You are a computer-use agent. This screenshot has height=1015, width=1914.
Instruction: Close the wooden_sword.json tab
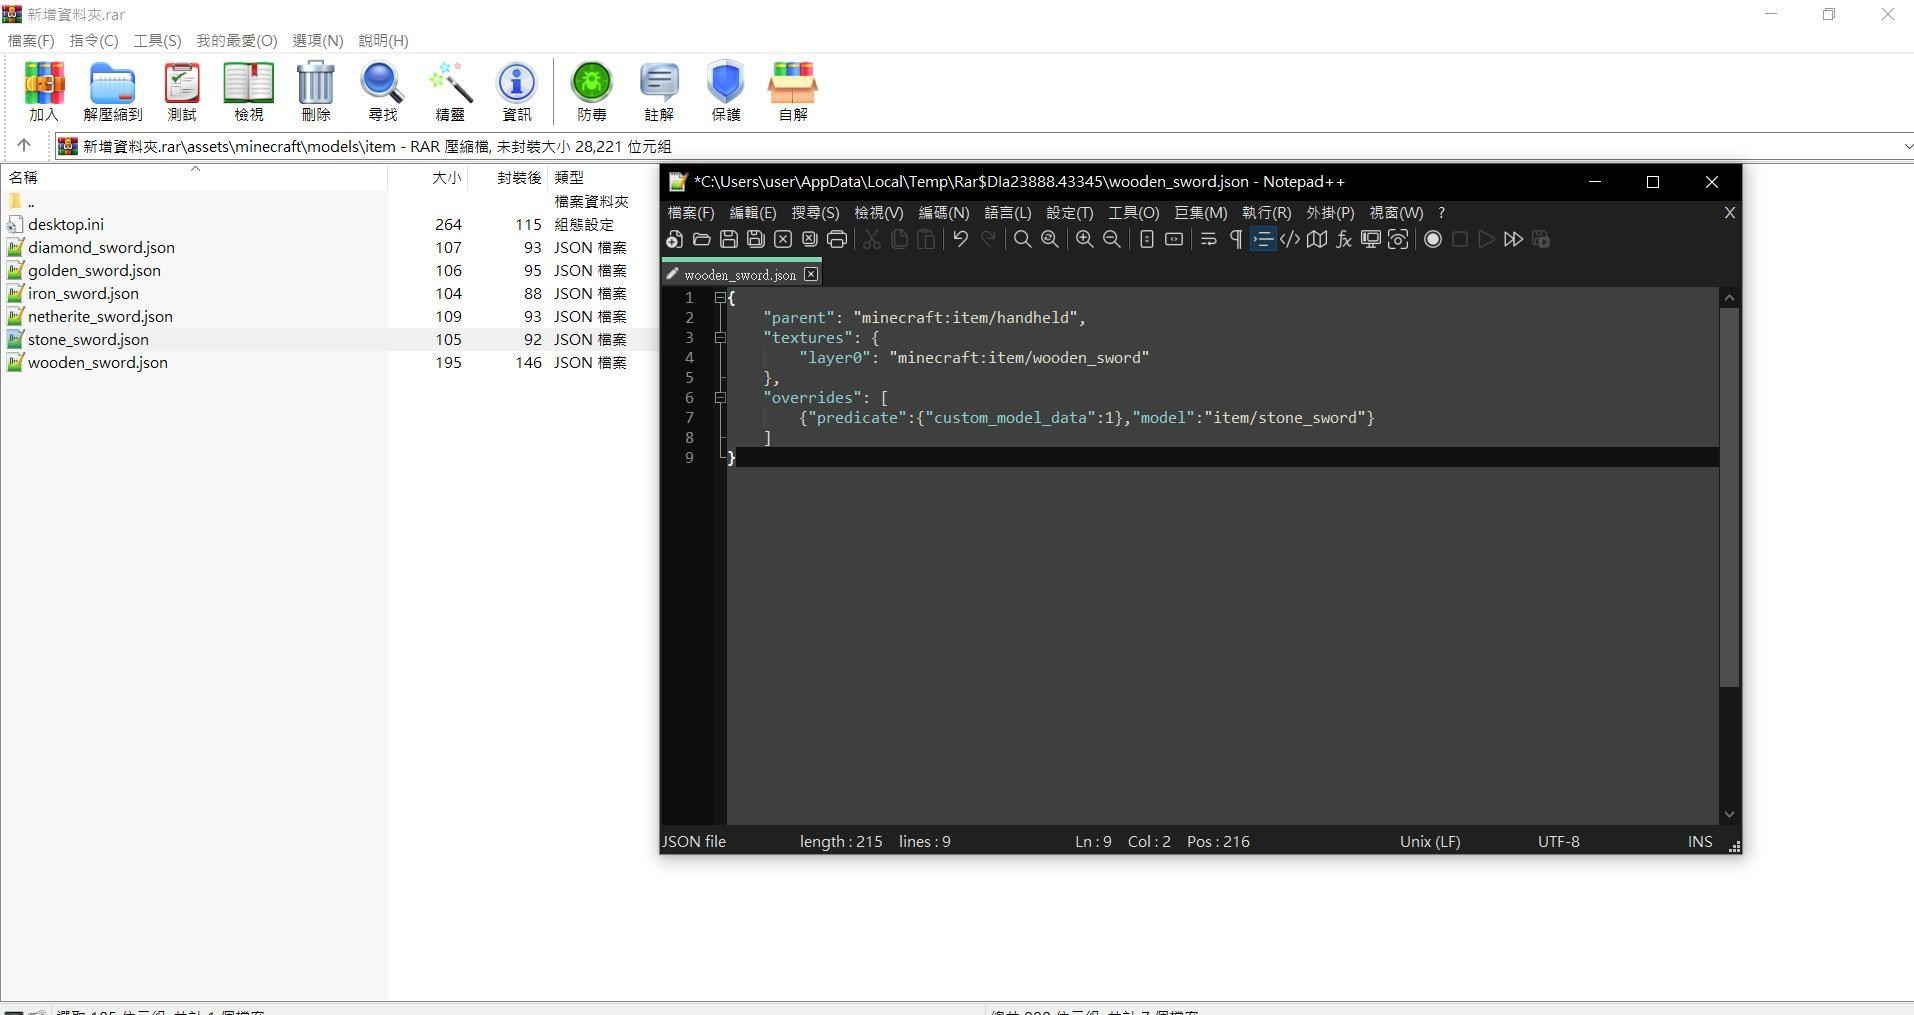coord(811,274)
